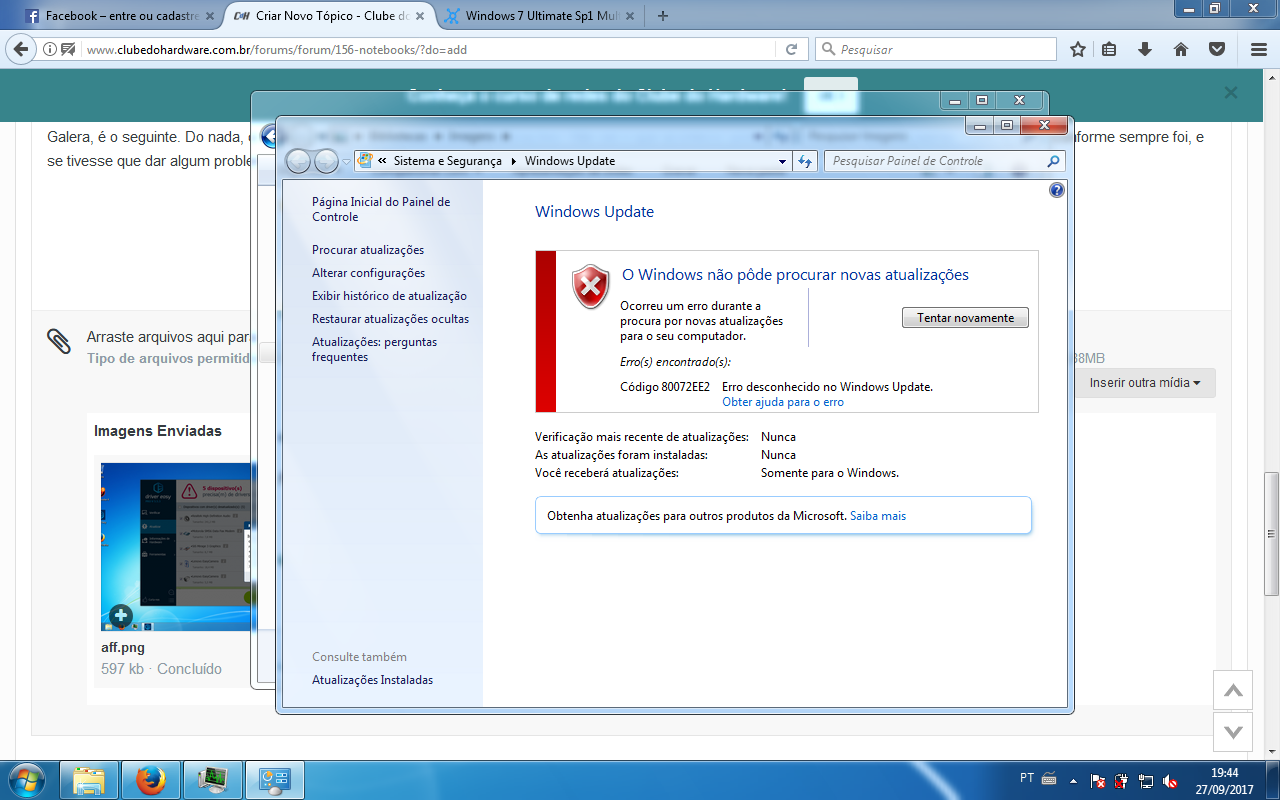
Task: Click the scroll-to-top arrow button on the forum page
Action: click(1233, 690)
